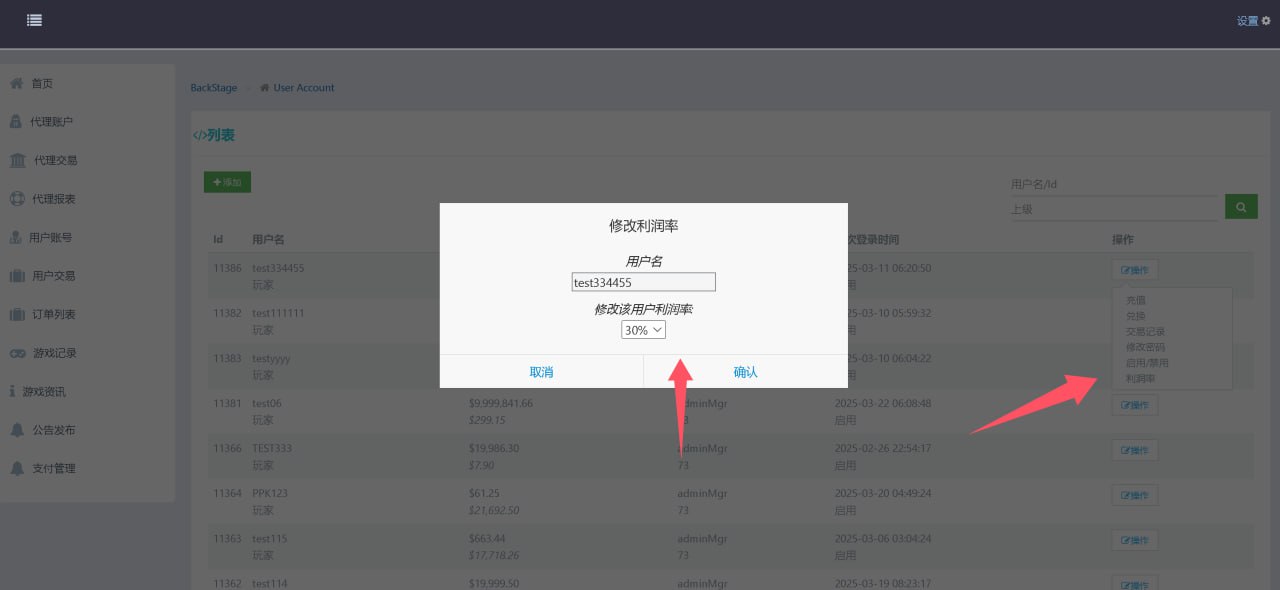Click the BackStage breadcrumb link
The image size is (1280, 590).
point(214,88)
